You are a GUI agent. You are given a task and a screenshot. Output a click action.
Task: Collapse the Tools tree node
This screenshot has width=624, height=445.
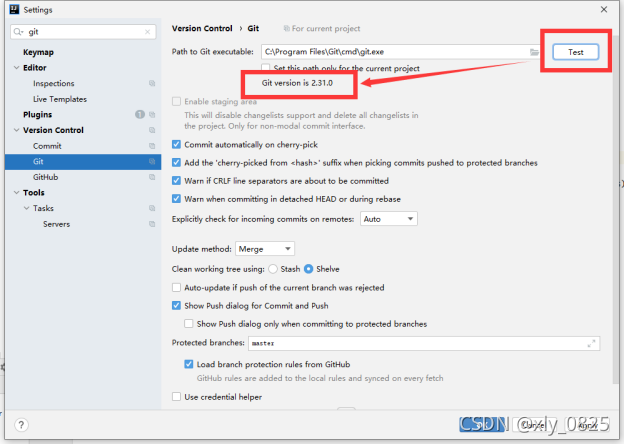16,193
